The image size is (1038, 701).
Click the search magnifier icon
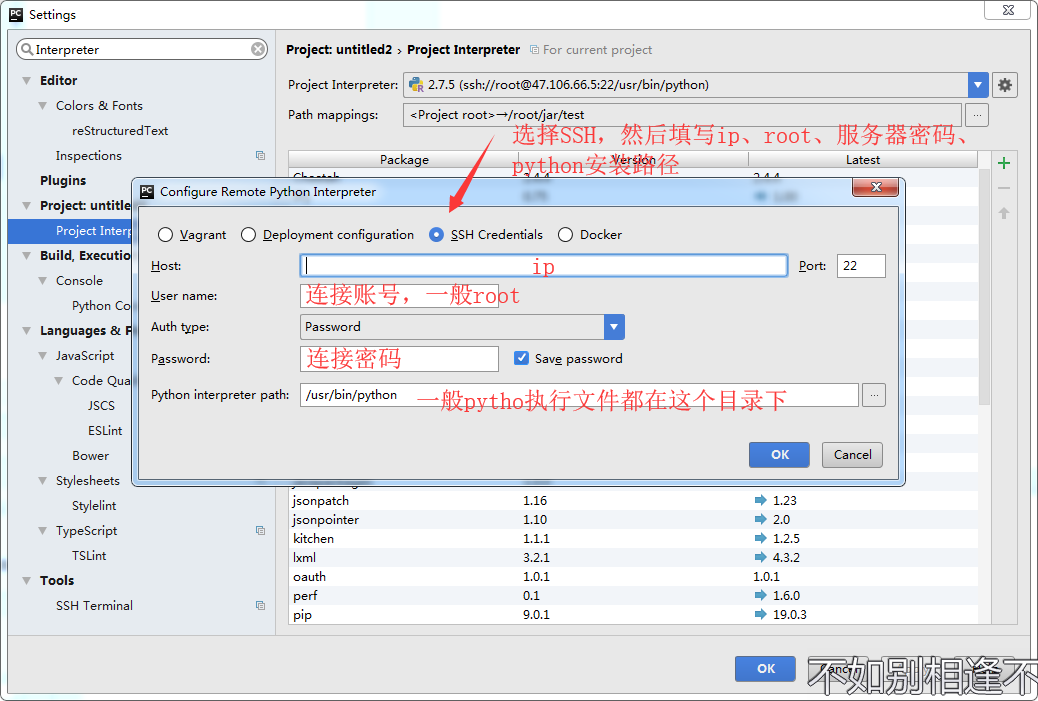pyautogui.click(x=26, y=49)
